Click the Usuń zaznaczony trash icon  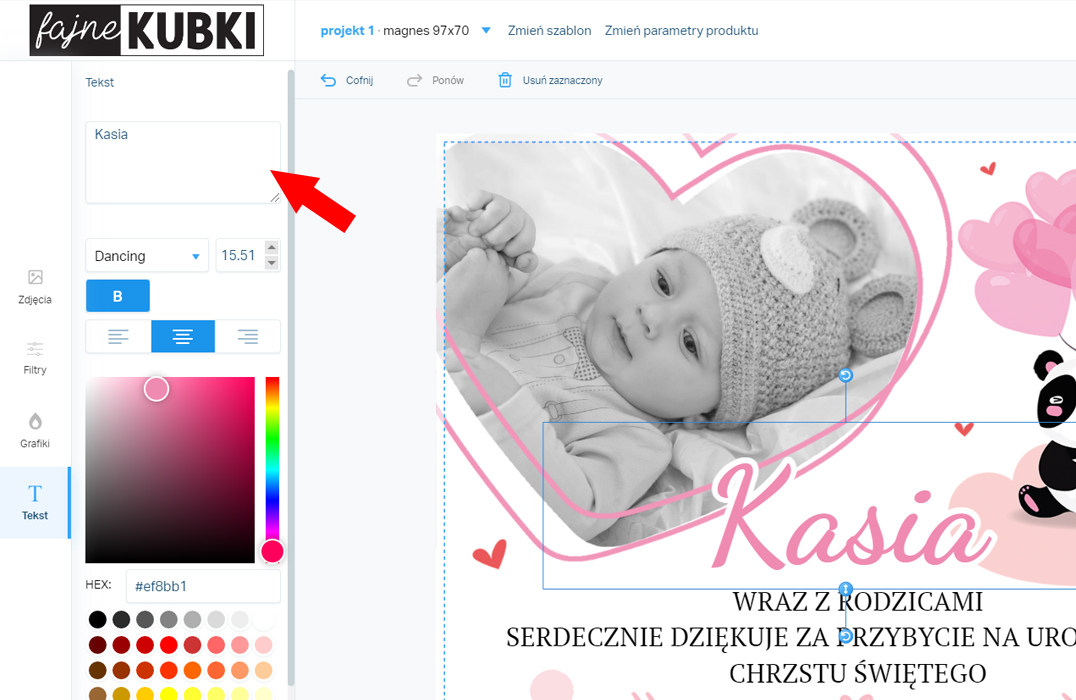coord(505,80)
